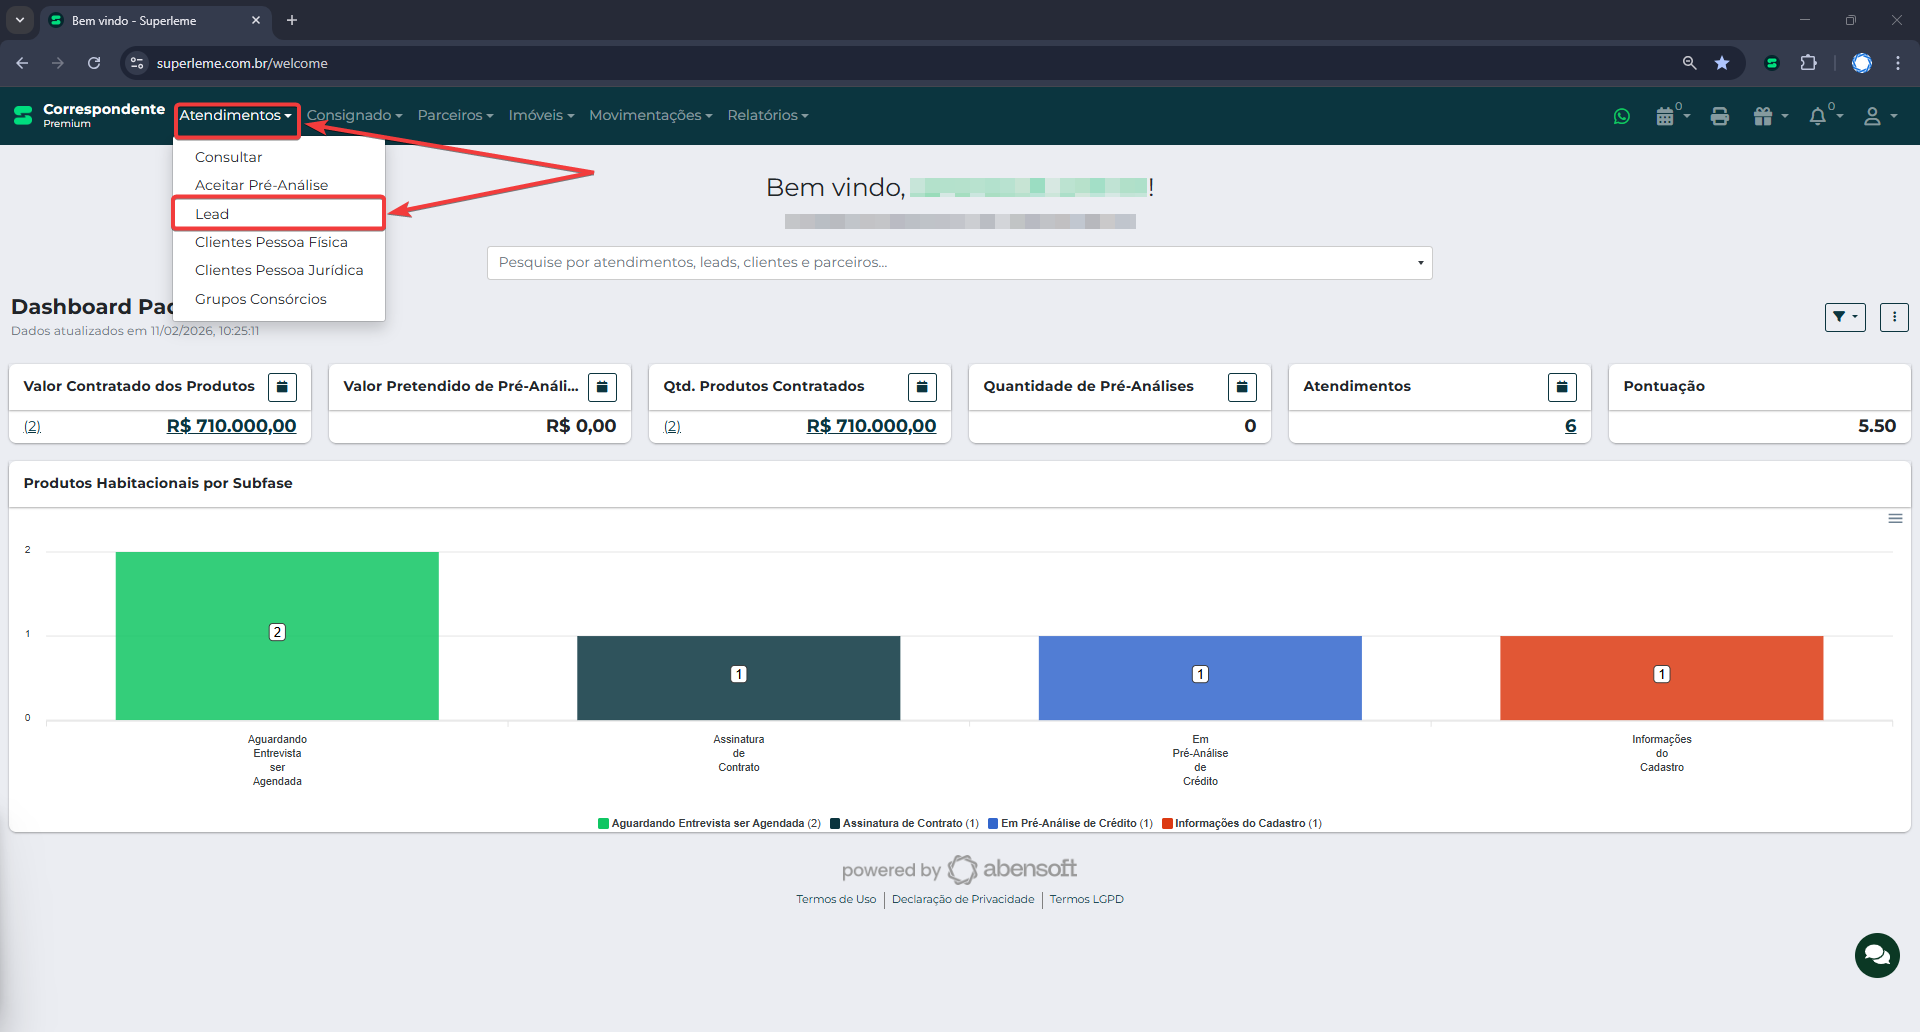The image size is (1920, 1032).
Task: Open WhatsApp icon in the header
Action: (x=1621, y=116)
